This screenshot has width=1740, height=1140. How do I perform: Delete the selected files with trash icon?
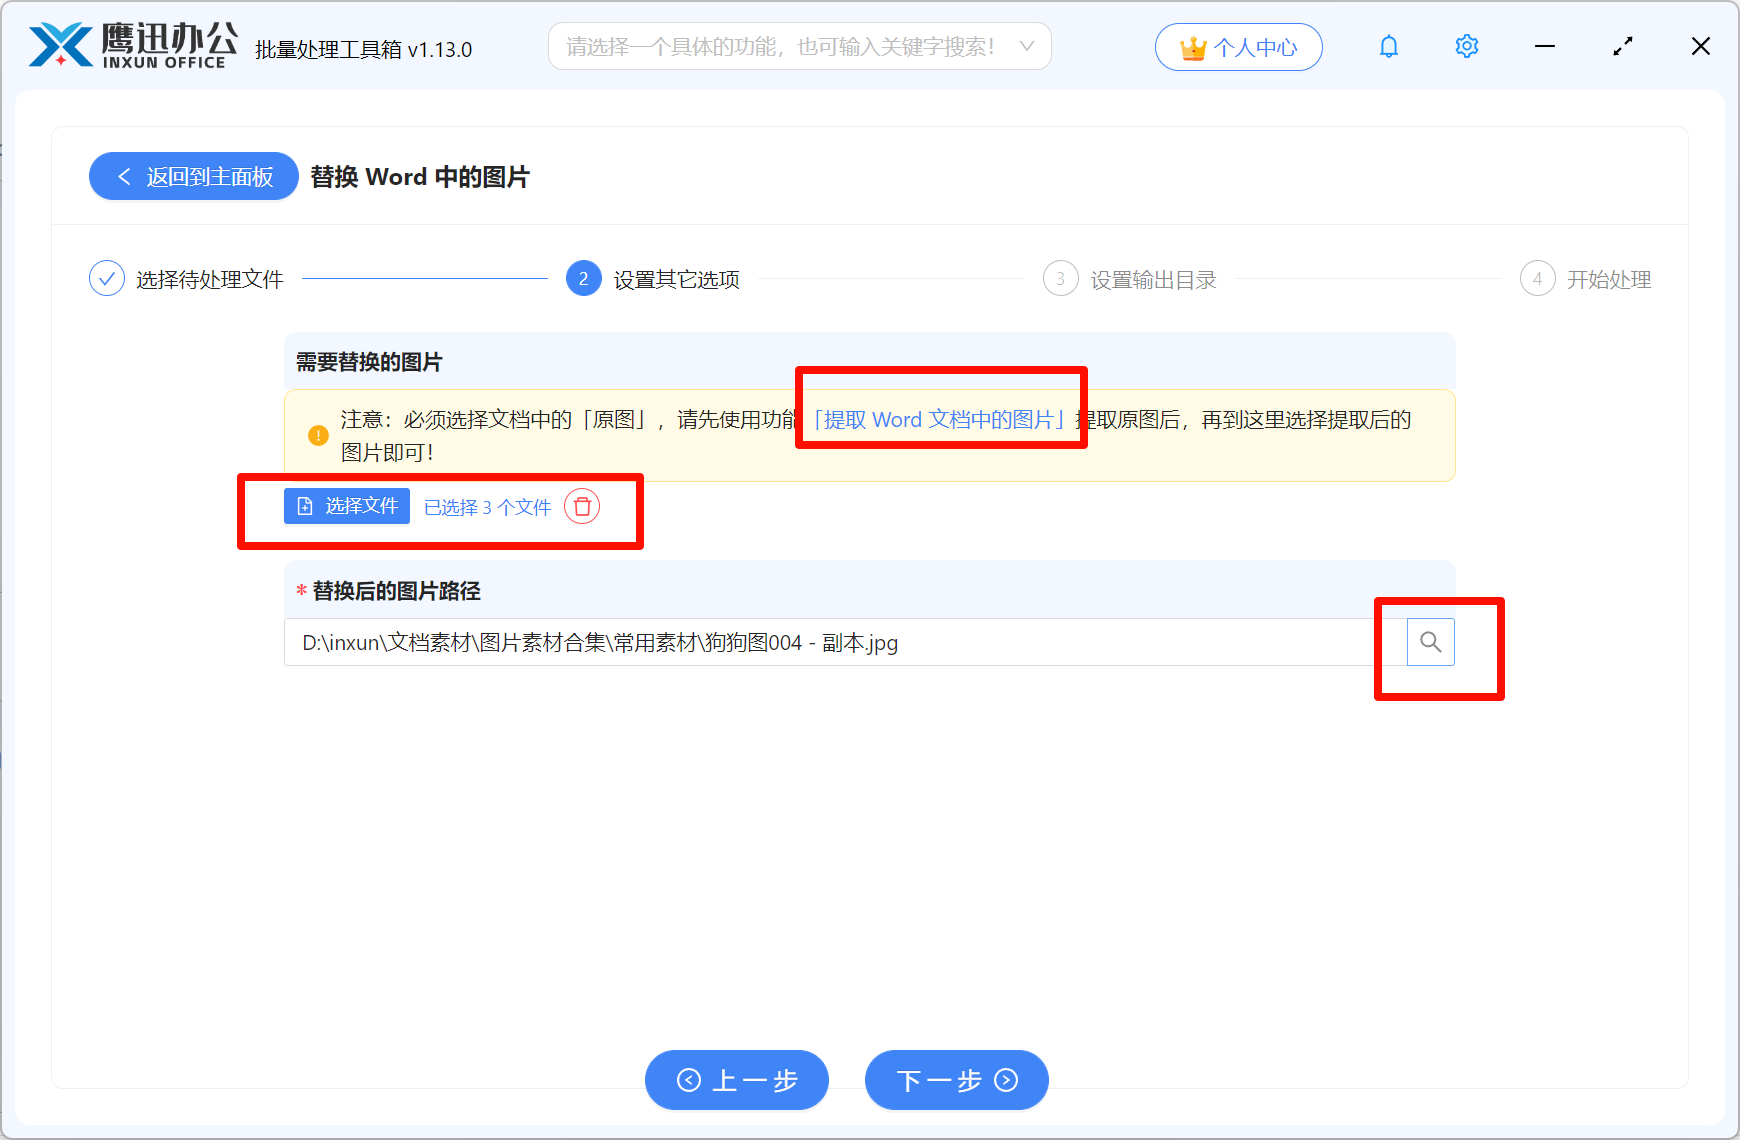click(x=583, y=507)
